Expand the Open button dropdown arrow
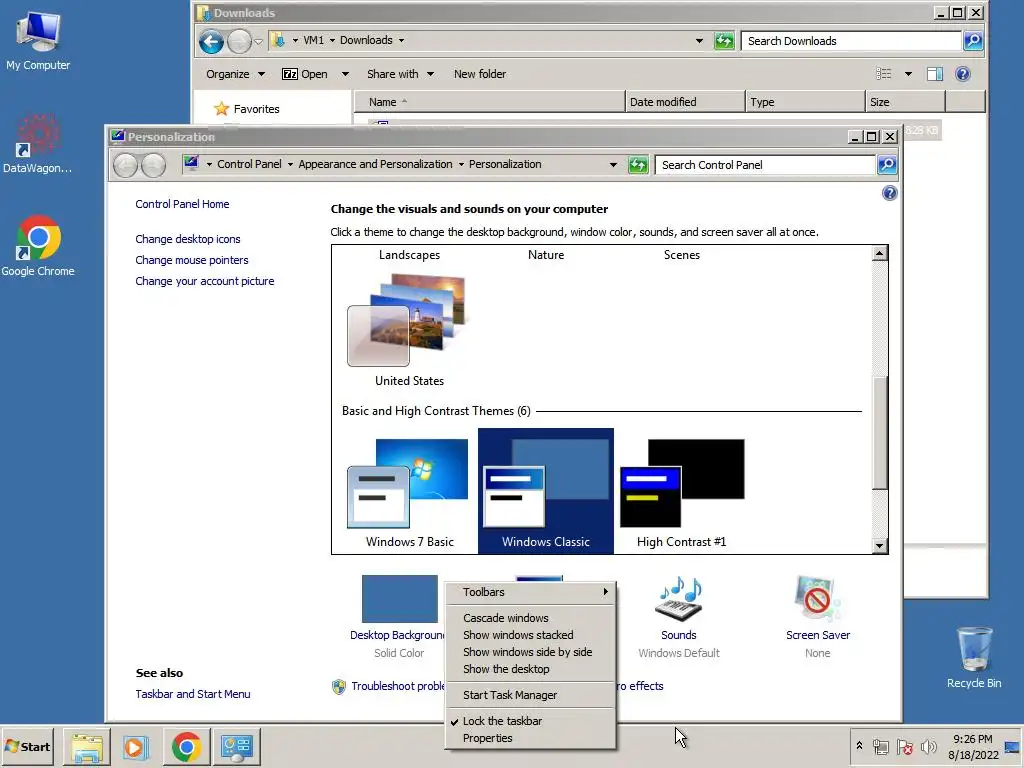Viewport: 1024px width, 768px height. pyautogui.click(x=345, y=74)
